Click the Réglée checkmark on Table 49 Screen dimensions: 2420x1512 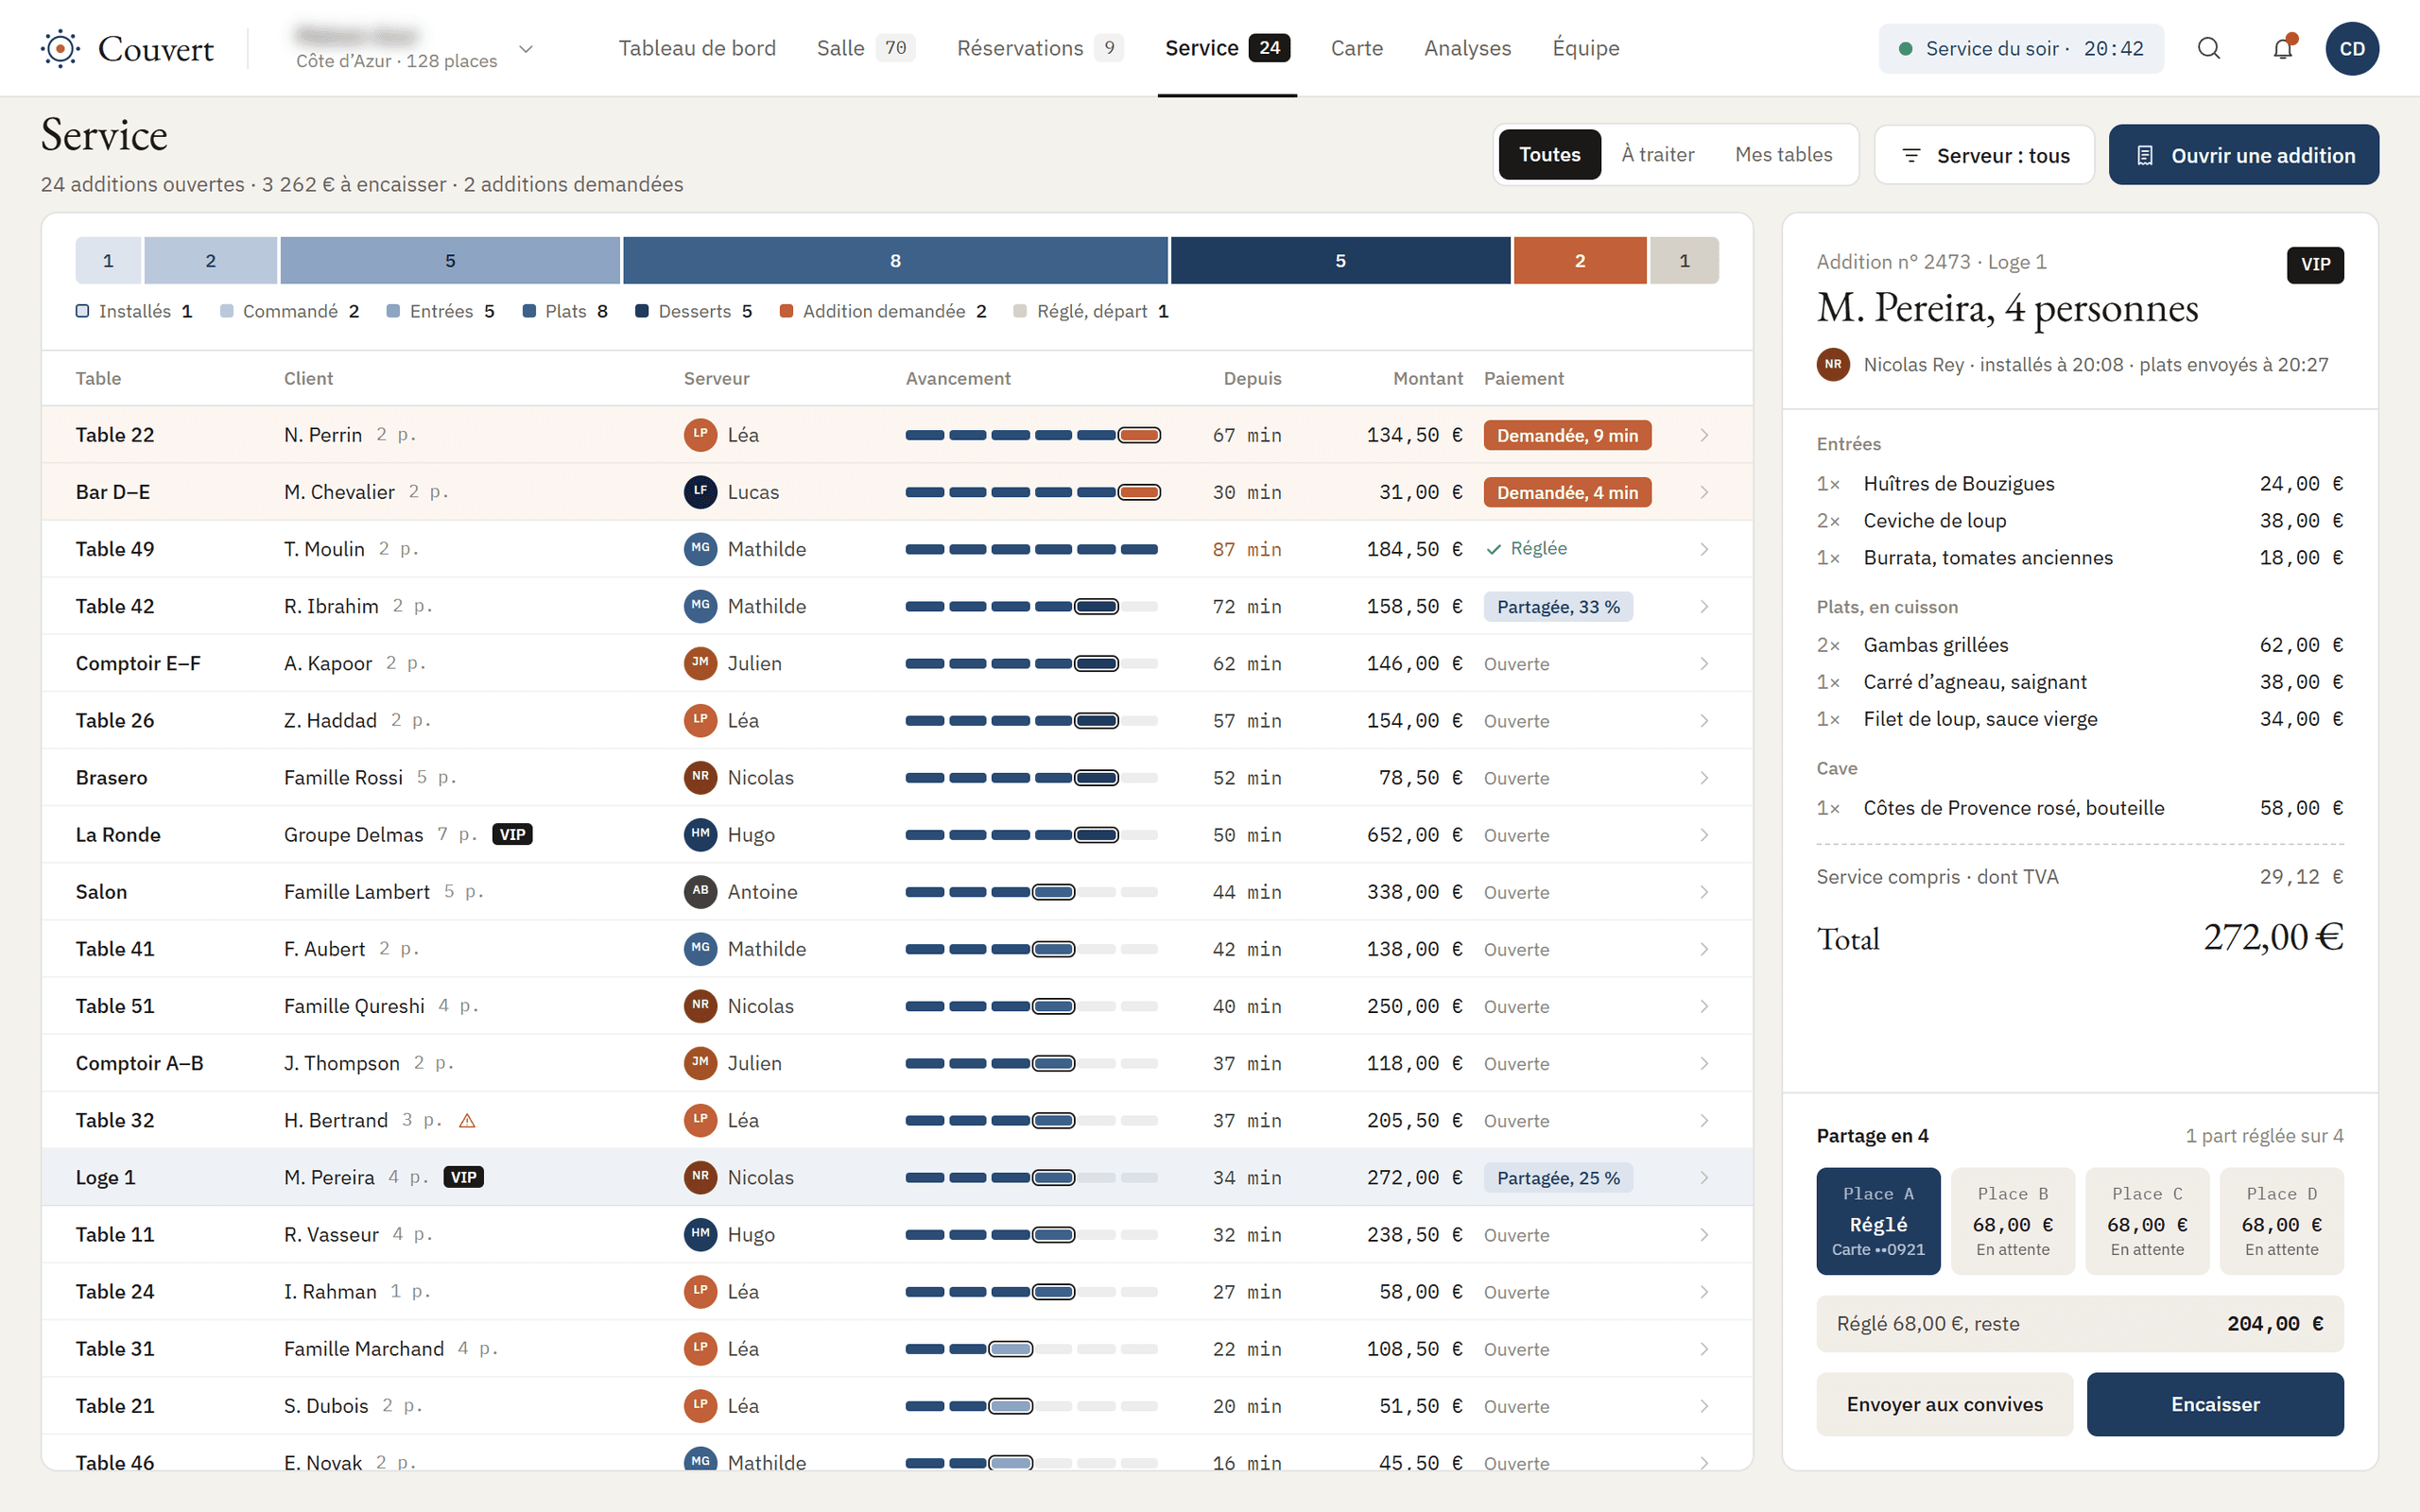point(1494,549)
